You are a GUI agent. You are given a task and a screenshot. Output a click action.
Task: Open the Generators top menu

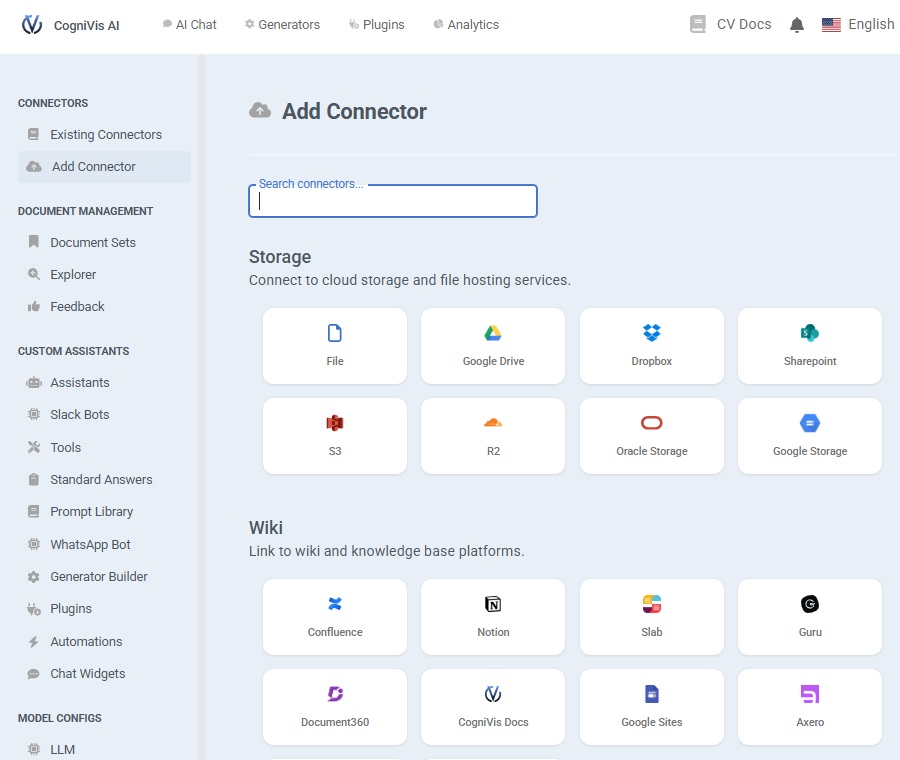283,25
